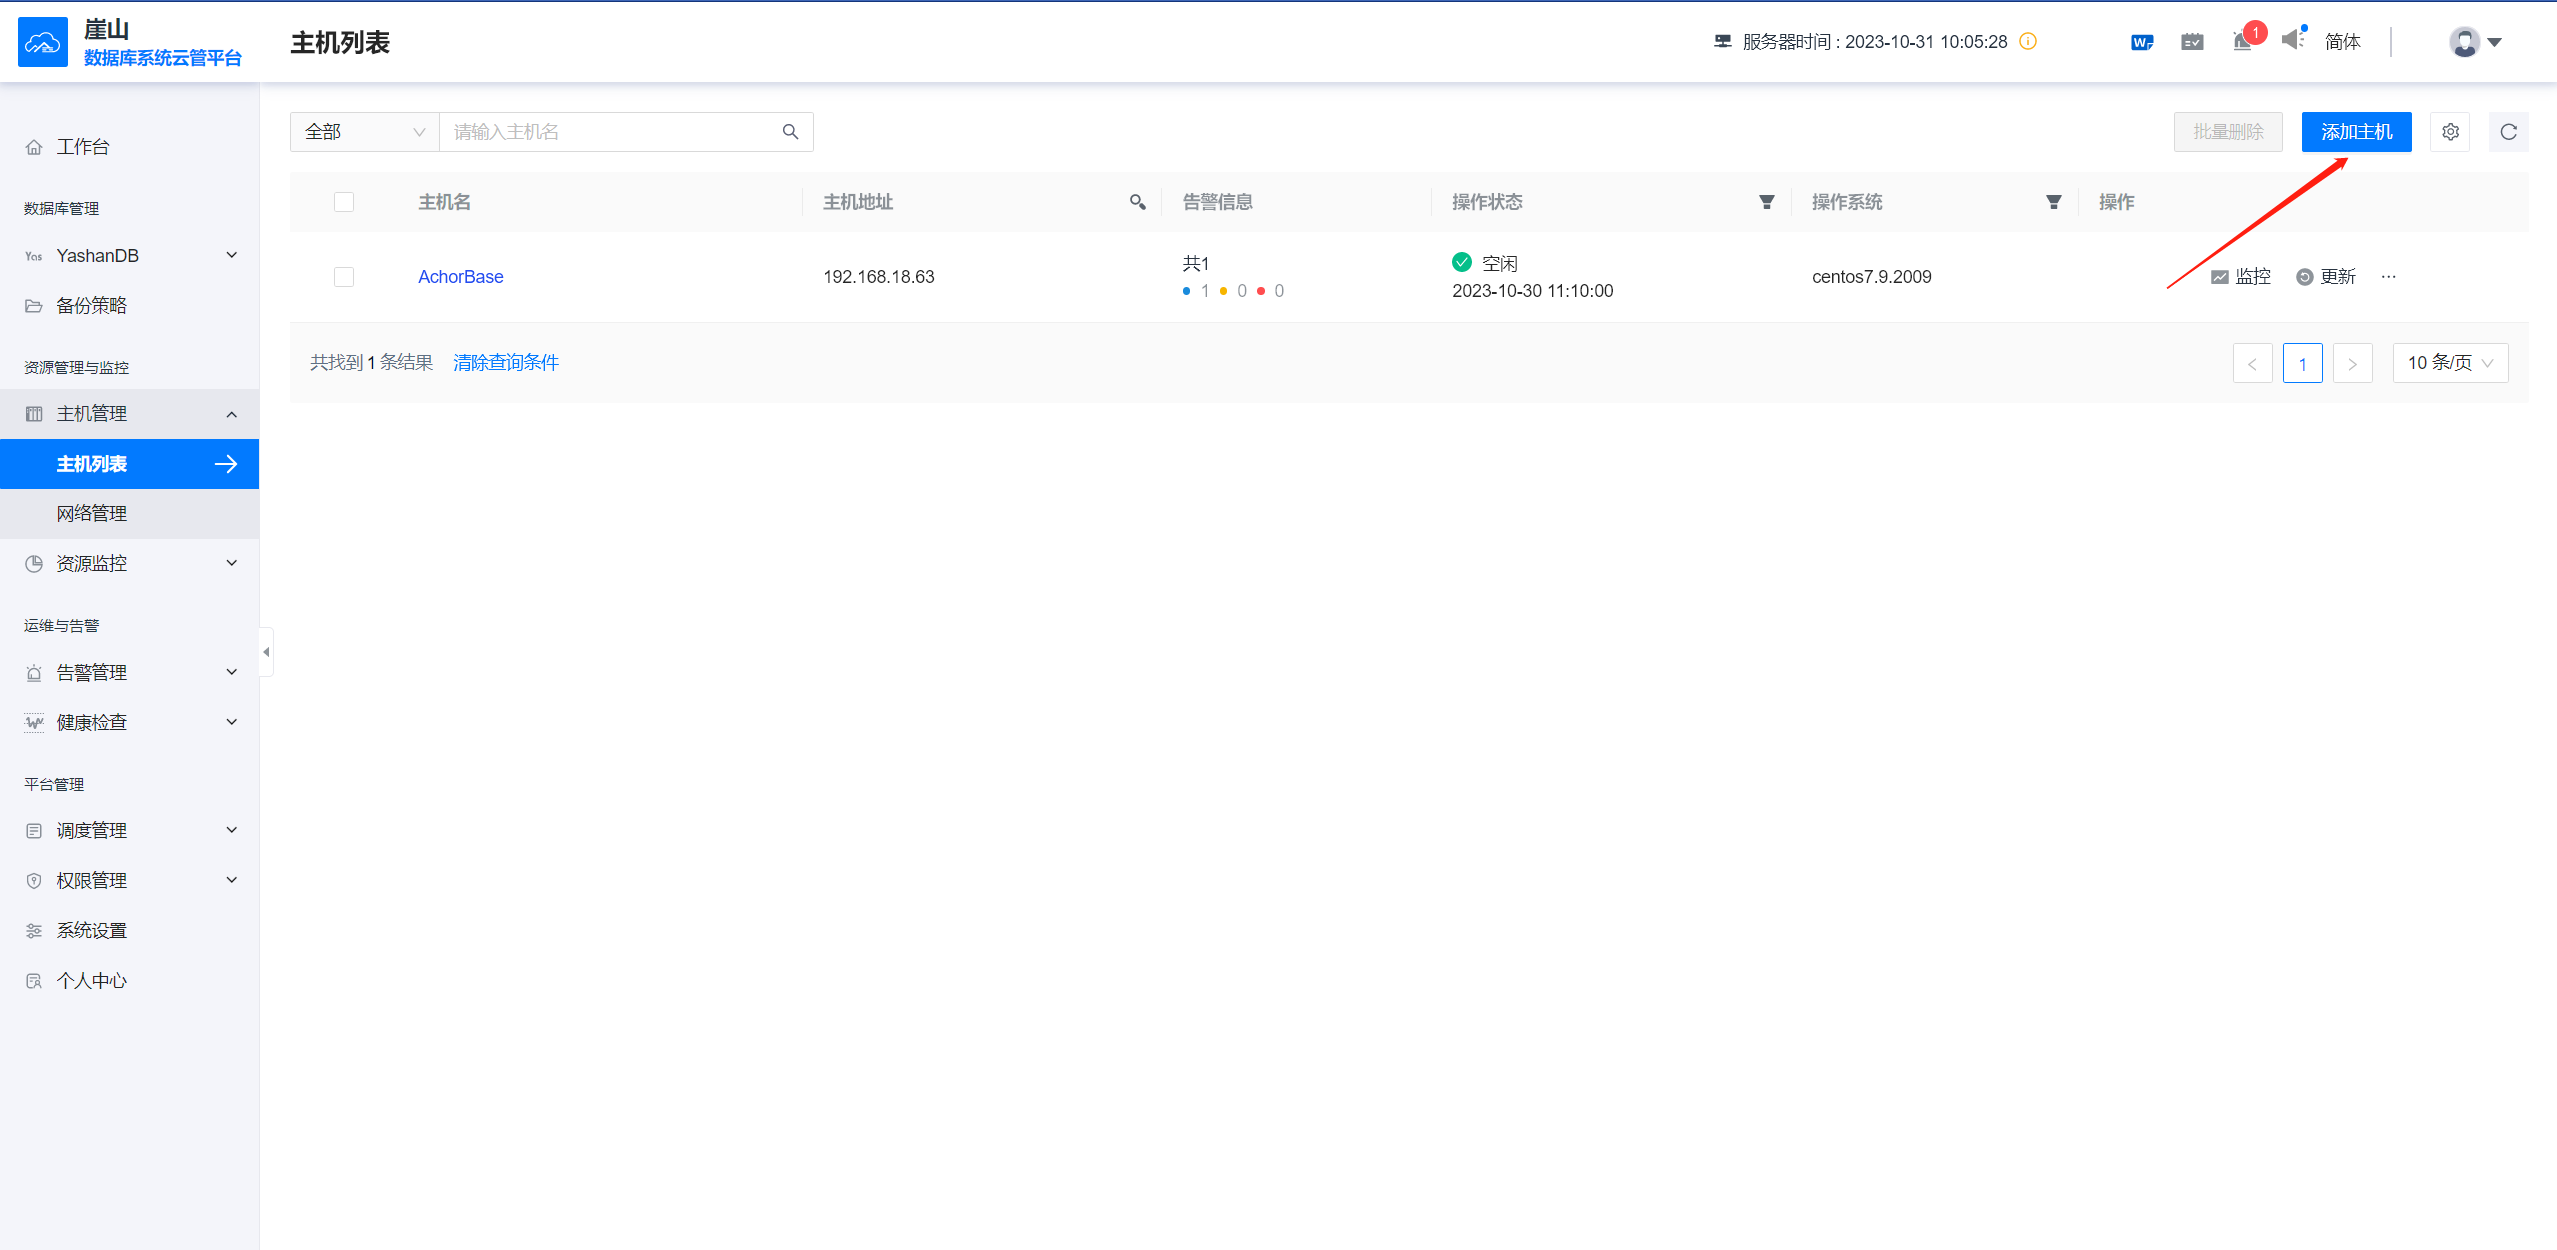Click the 添加主机 button
This screenshot has width=2557, height=1250.
pyautogui.click(x=2355, y=132)
